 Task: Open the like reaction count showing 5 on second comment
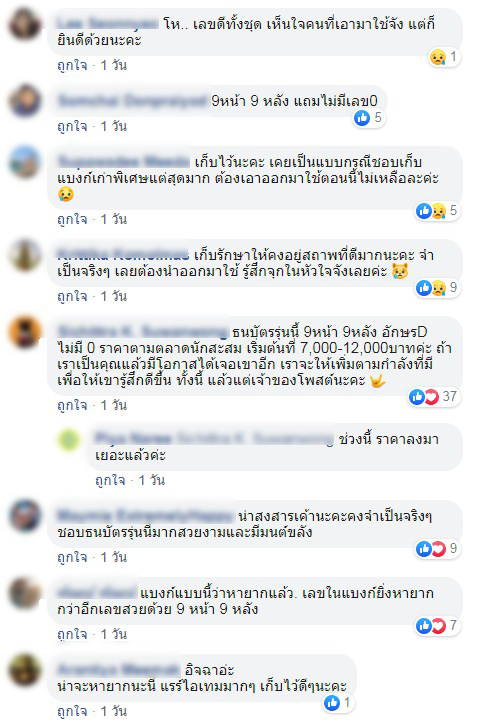pos(368,118)
